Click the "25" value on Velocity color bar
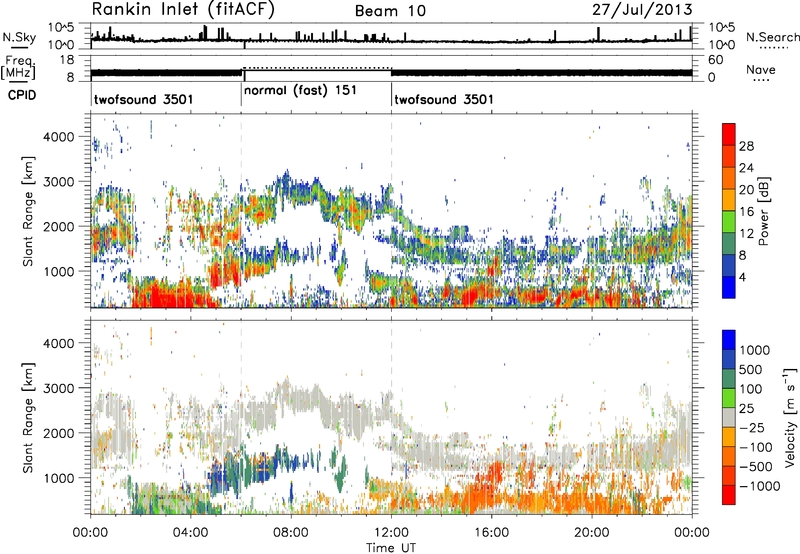800x554 pixels. point(746,409)
